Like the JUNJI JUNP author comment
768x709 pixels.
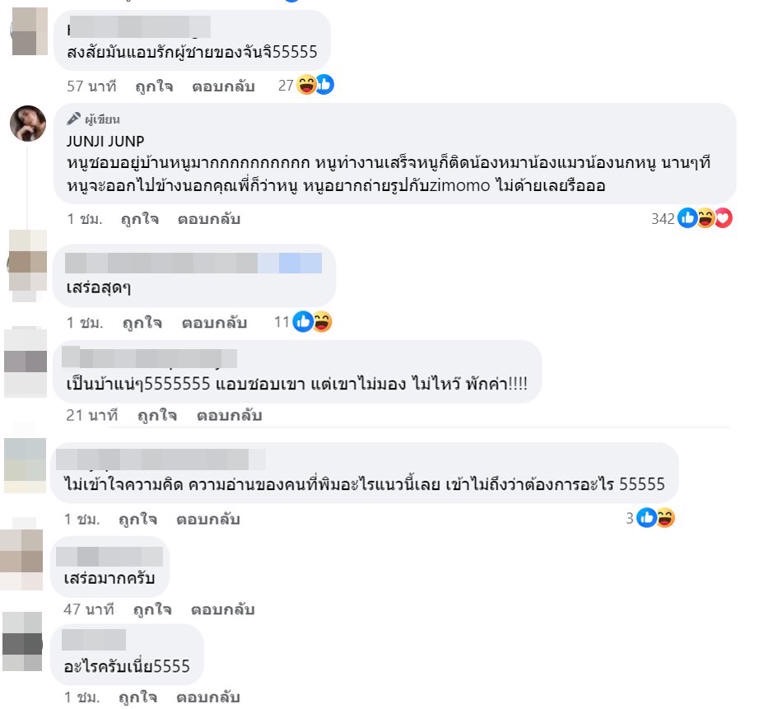point(140,219)
